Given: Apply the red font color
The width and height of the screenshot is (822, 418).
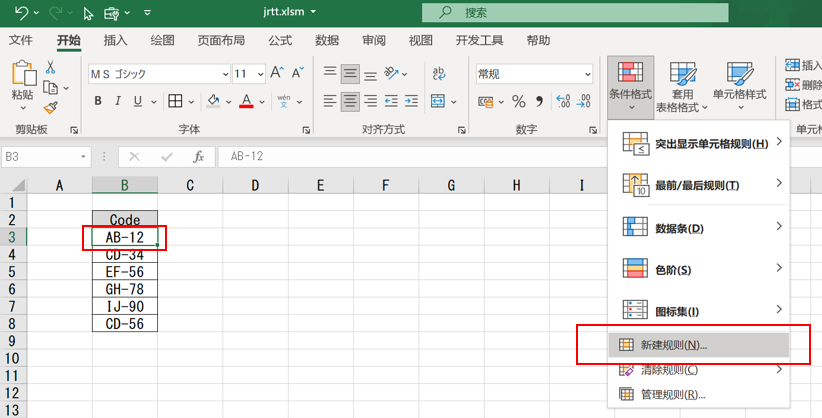Looking at the screenshot, I should click(246, 101).
